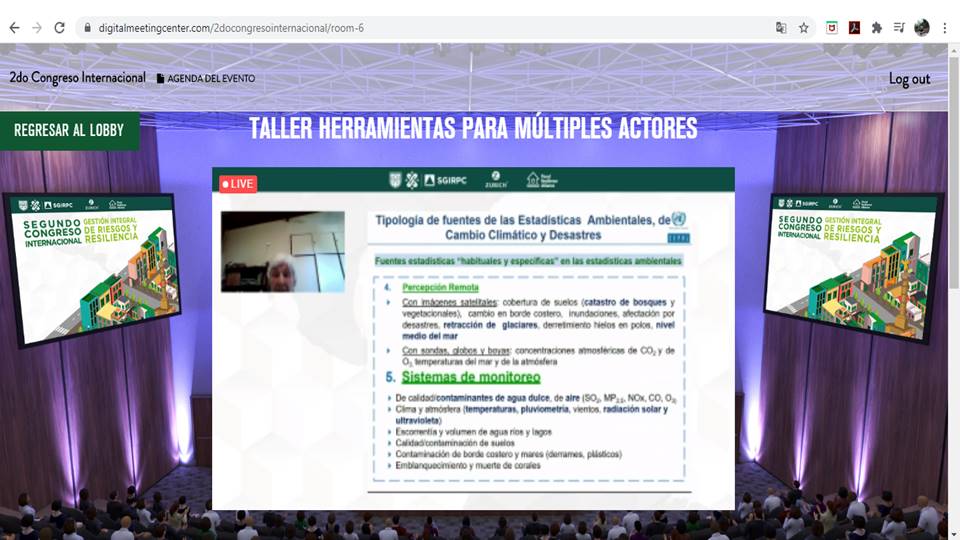Click the CDMX shield logo in stream header
The image size is (960, 540).
pos(396,180)
